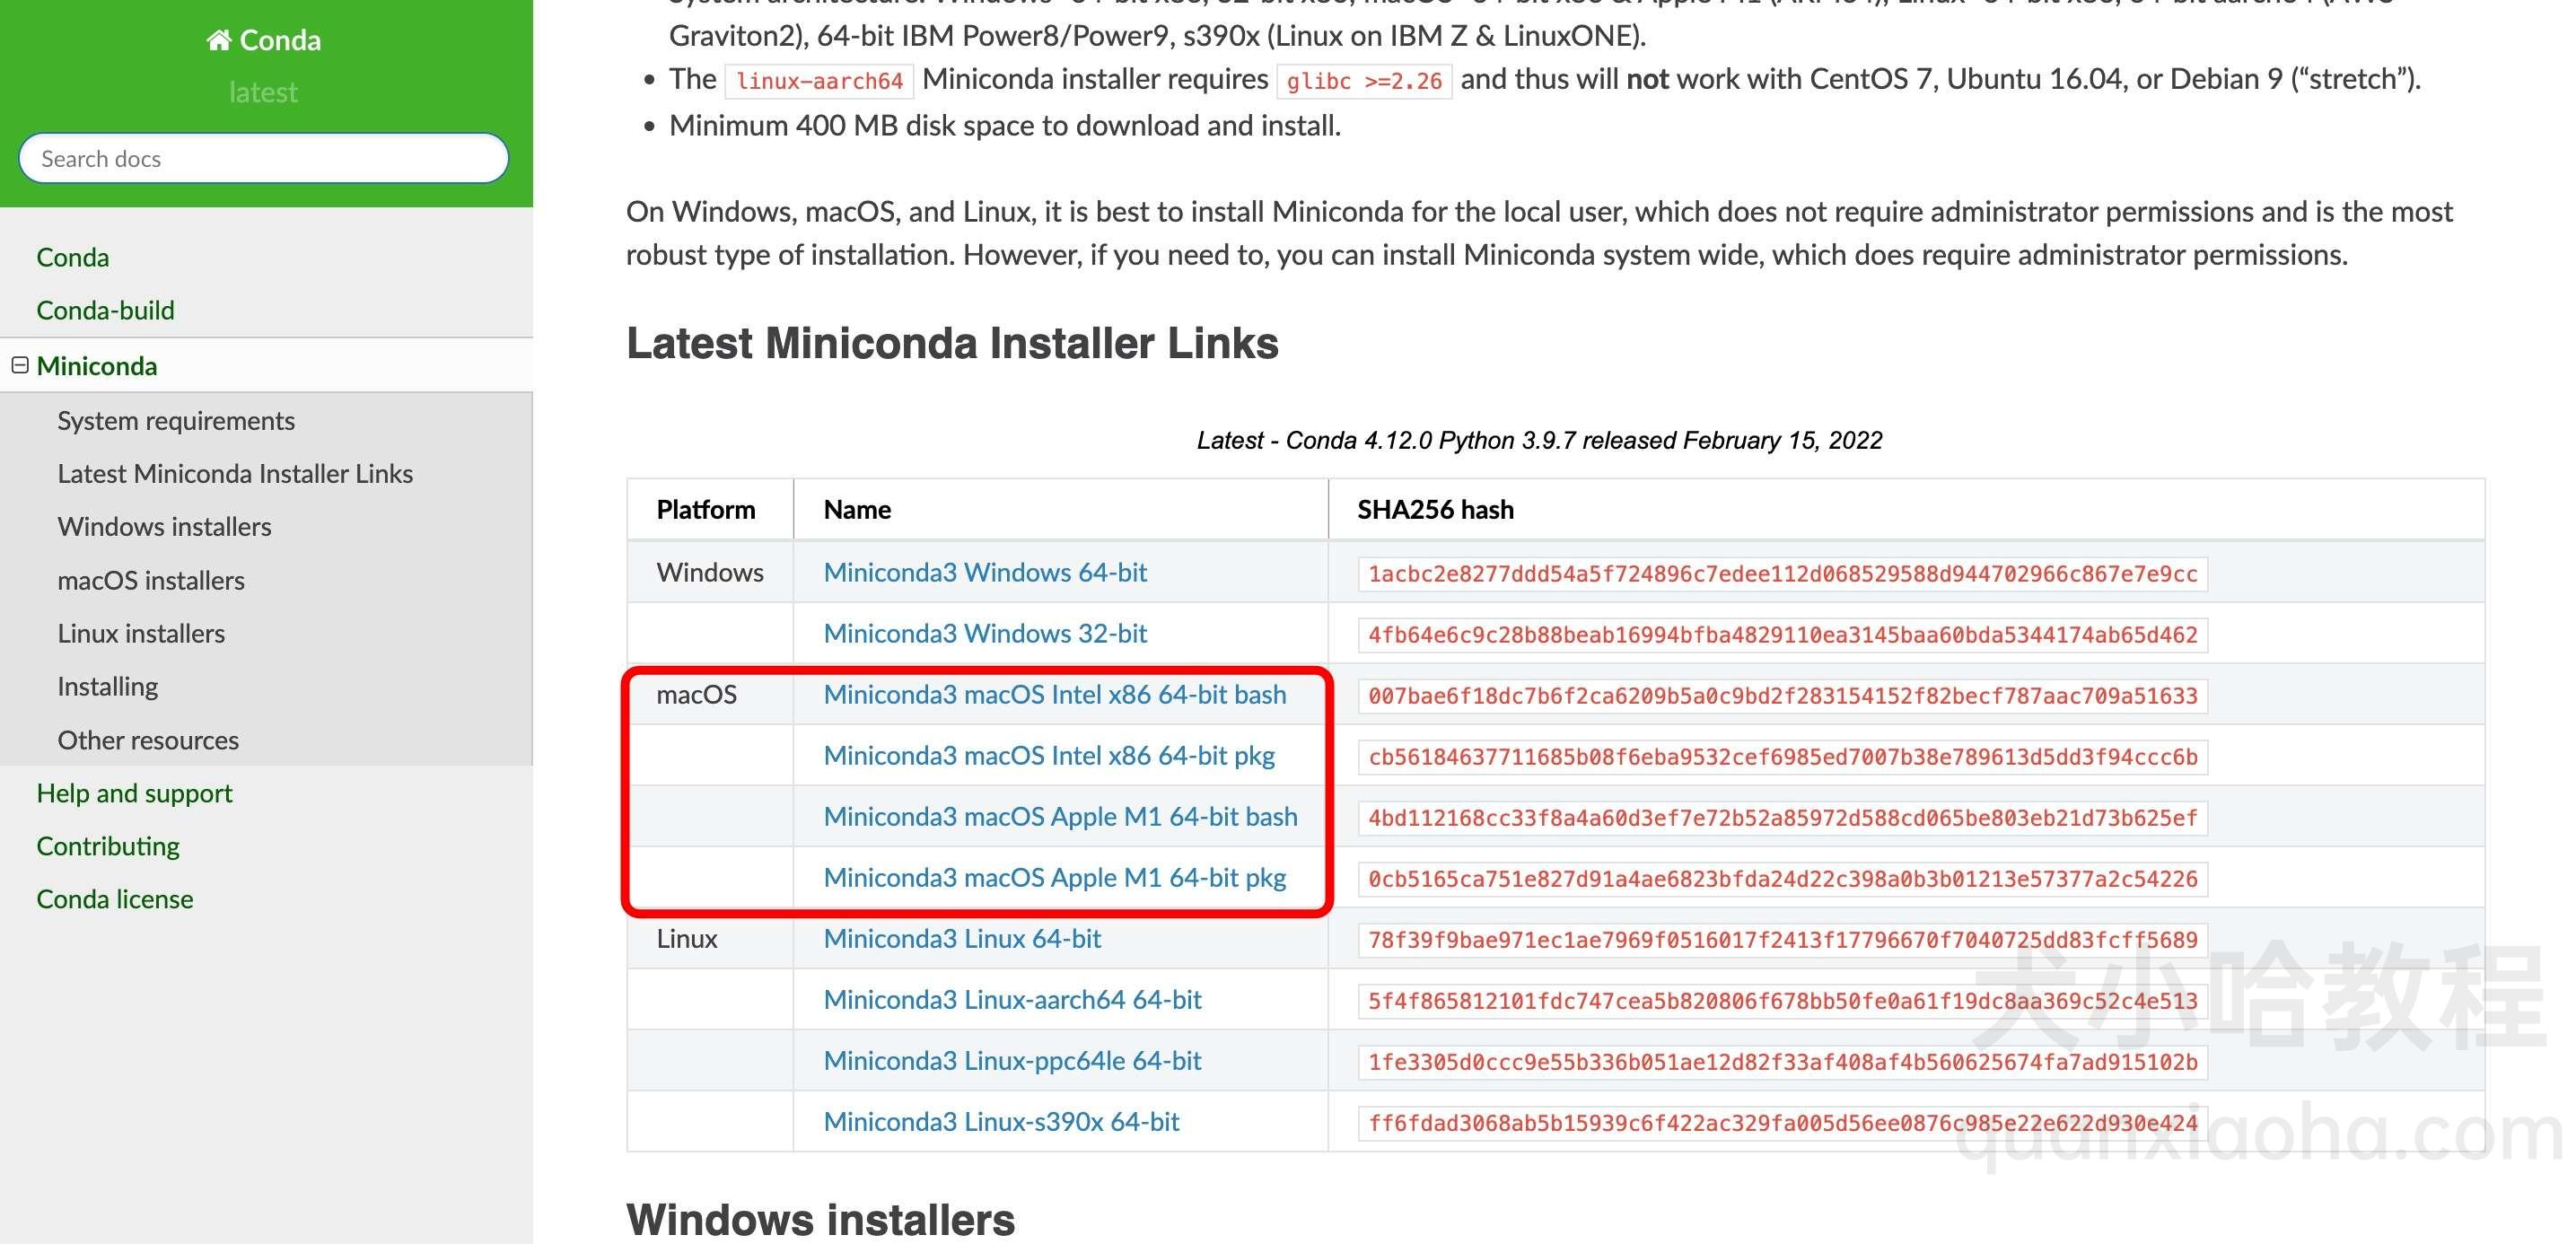
Task: Open Conda license page
Action: 115,899
